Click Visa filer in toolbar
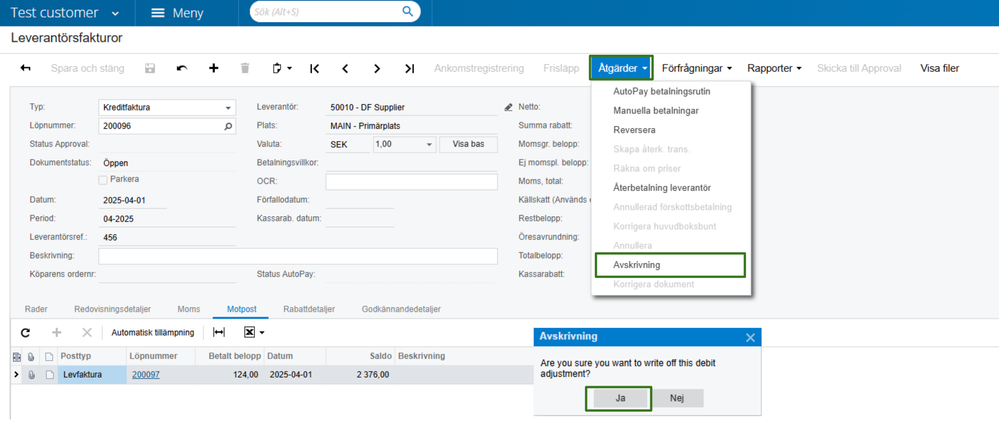 939,68
